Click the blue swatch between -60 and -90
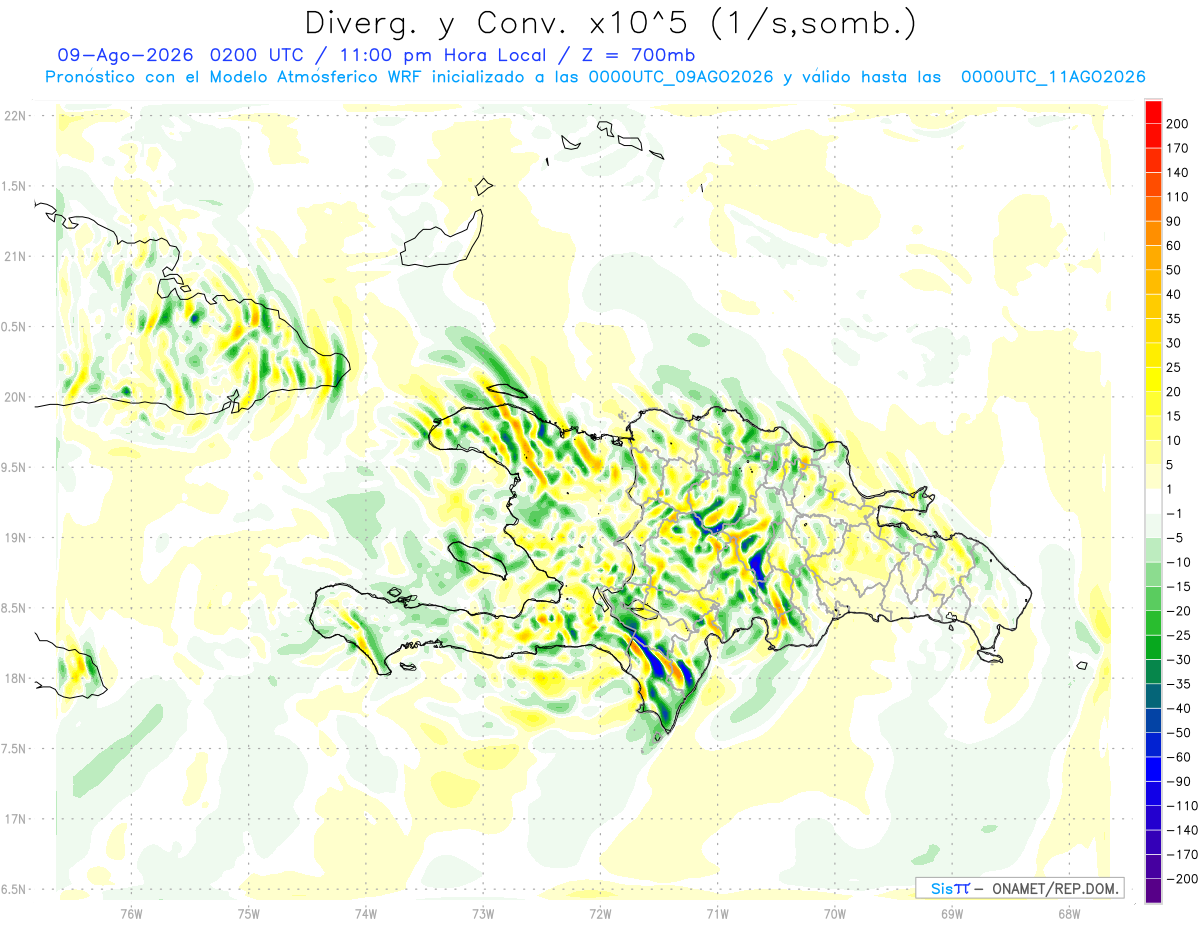Image resolution: width=1200 pixels, height=927 pixels. point(1154,770)
